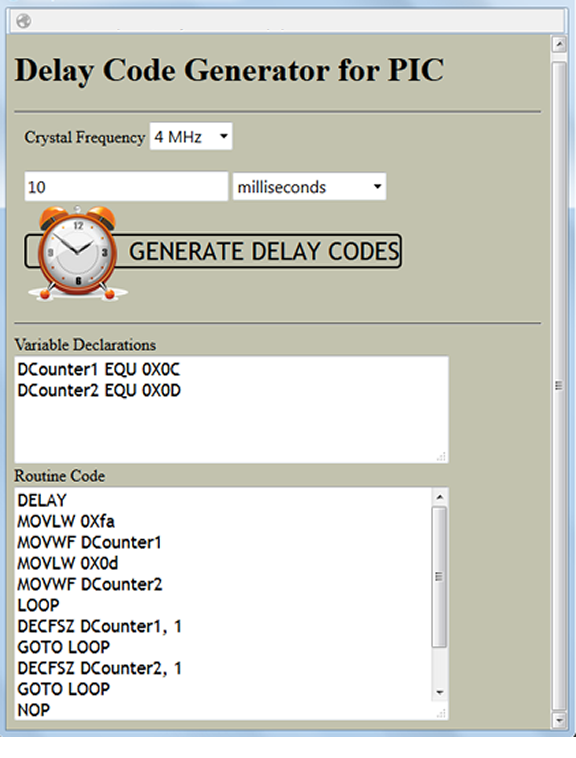Click the Routine Code scrollbar up arrow

[x=440, y=497]
